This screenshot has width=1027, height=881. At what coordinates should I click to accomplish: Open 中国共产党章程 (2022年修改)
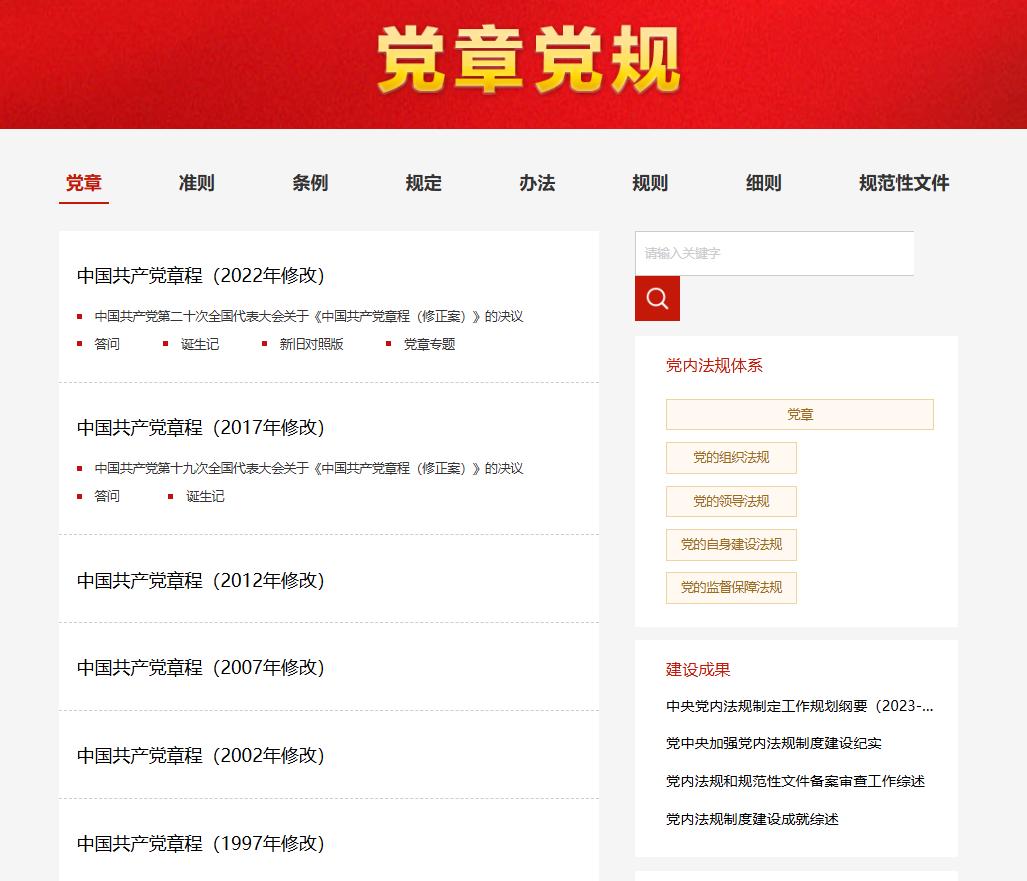(200, 276)
